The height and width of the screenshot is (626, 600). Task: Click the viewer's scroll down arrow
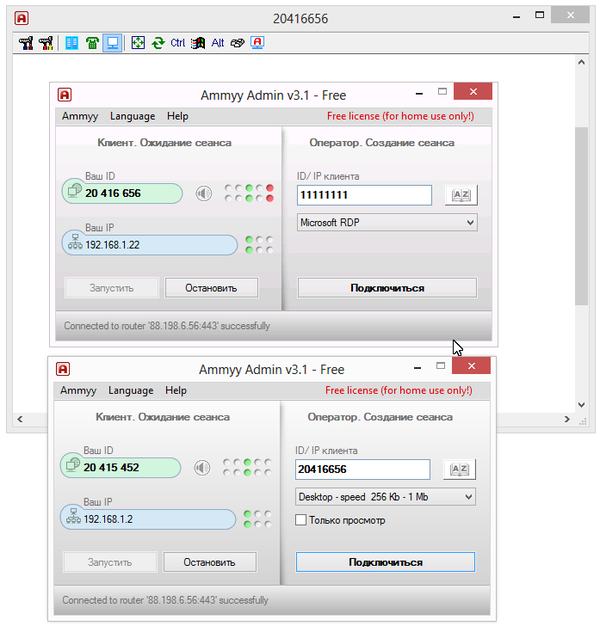pyautogui.click(x=582, y=405)
